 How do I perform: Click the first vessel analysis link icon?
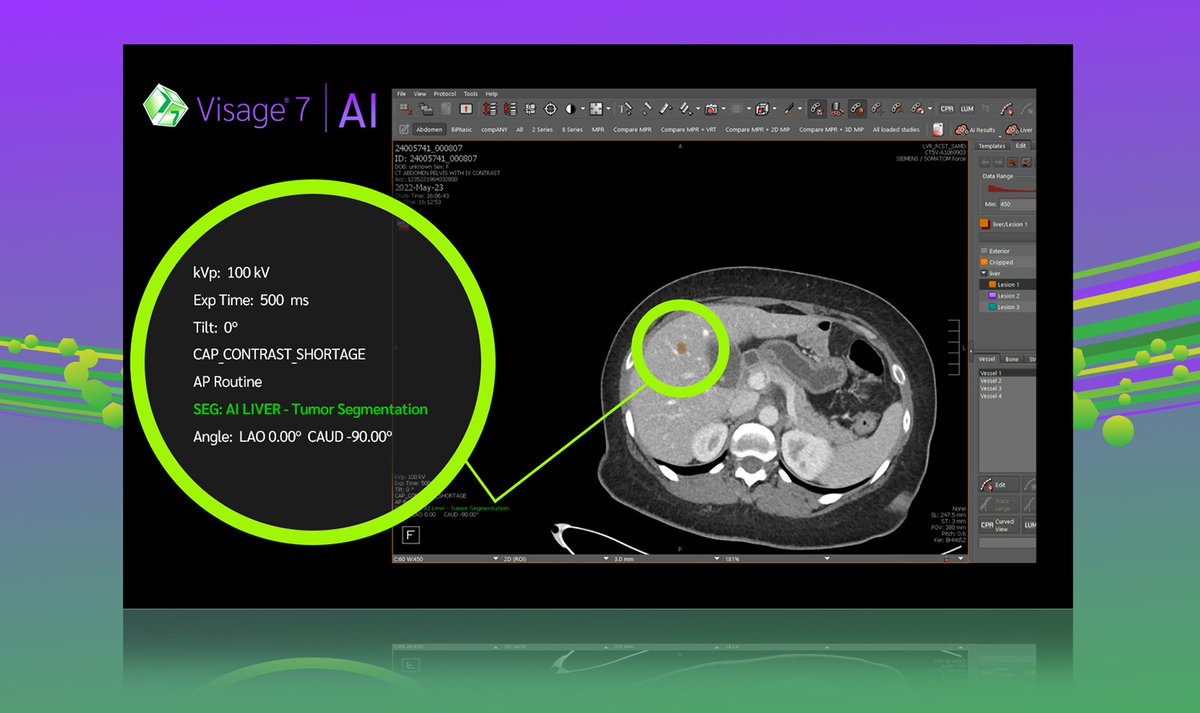pyautogui.click(x=817, y=109)
